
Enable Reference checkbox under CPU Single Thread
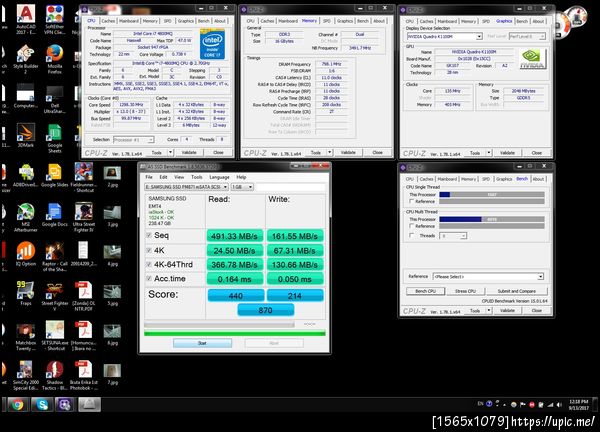pyautogui.click(x=412, y=201)
